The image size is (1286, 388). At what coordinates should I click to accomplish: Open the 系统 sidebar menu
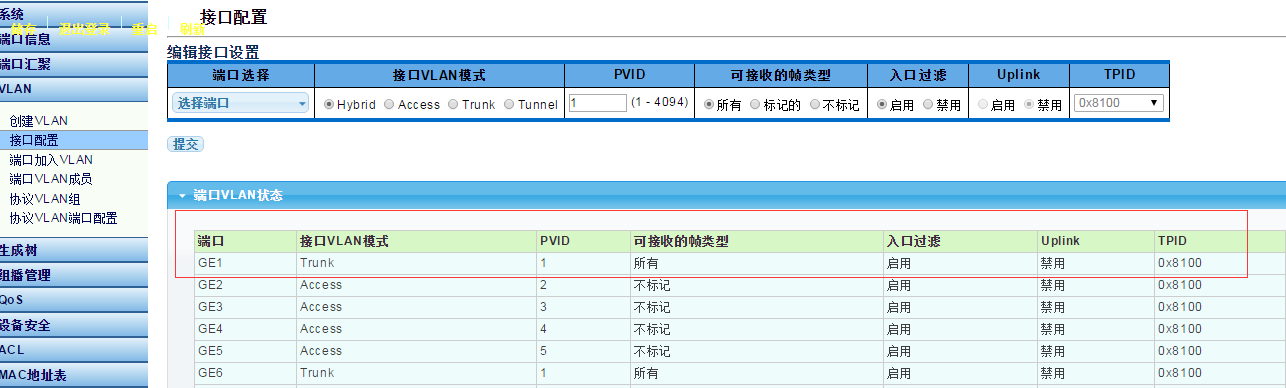coord(74,14)
